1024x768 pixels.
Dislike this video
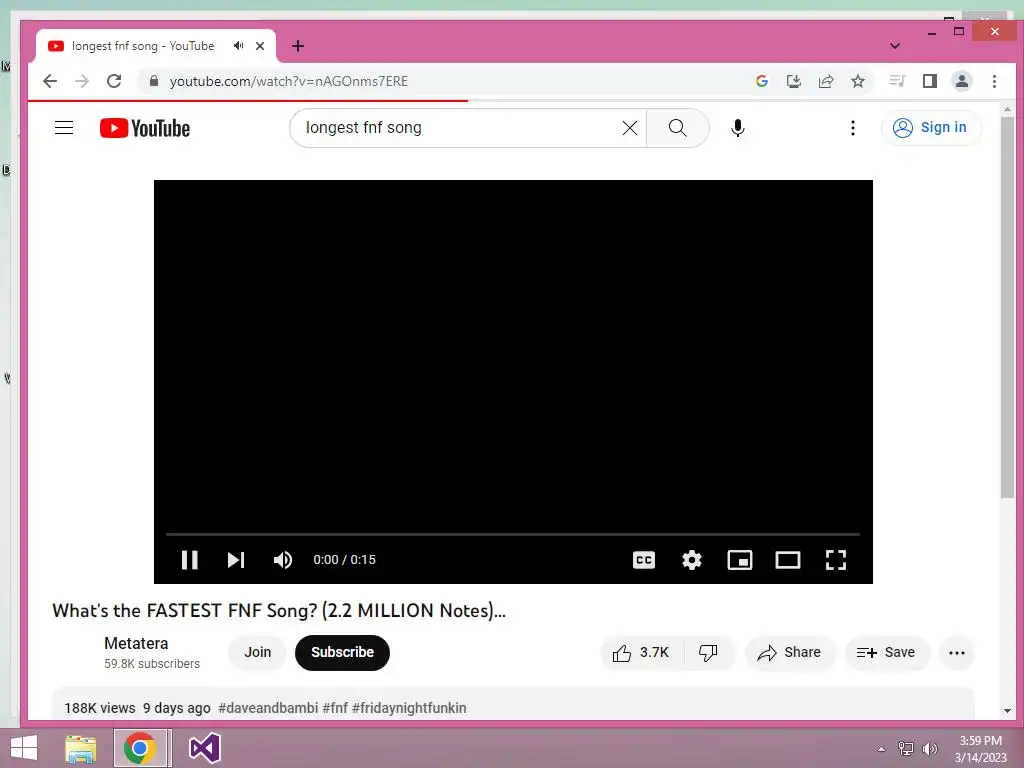coord(709,652)
